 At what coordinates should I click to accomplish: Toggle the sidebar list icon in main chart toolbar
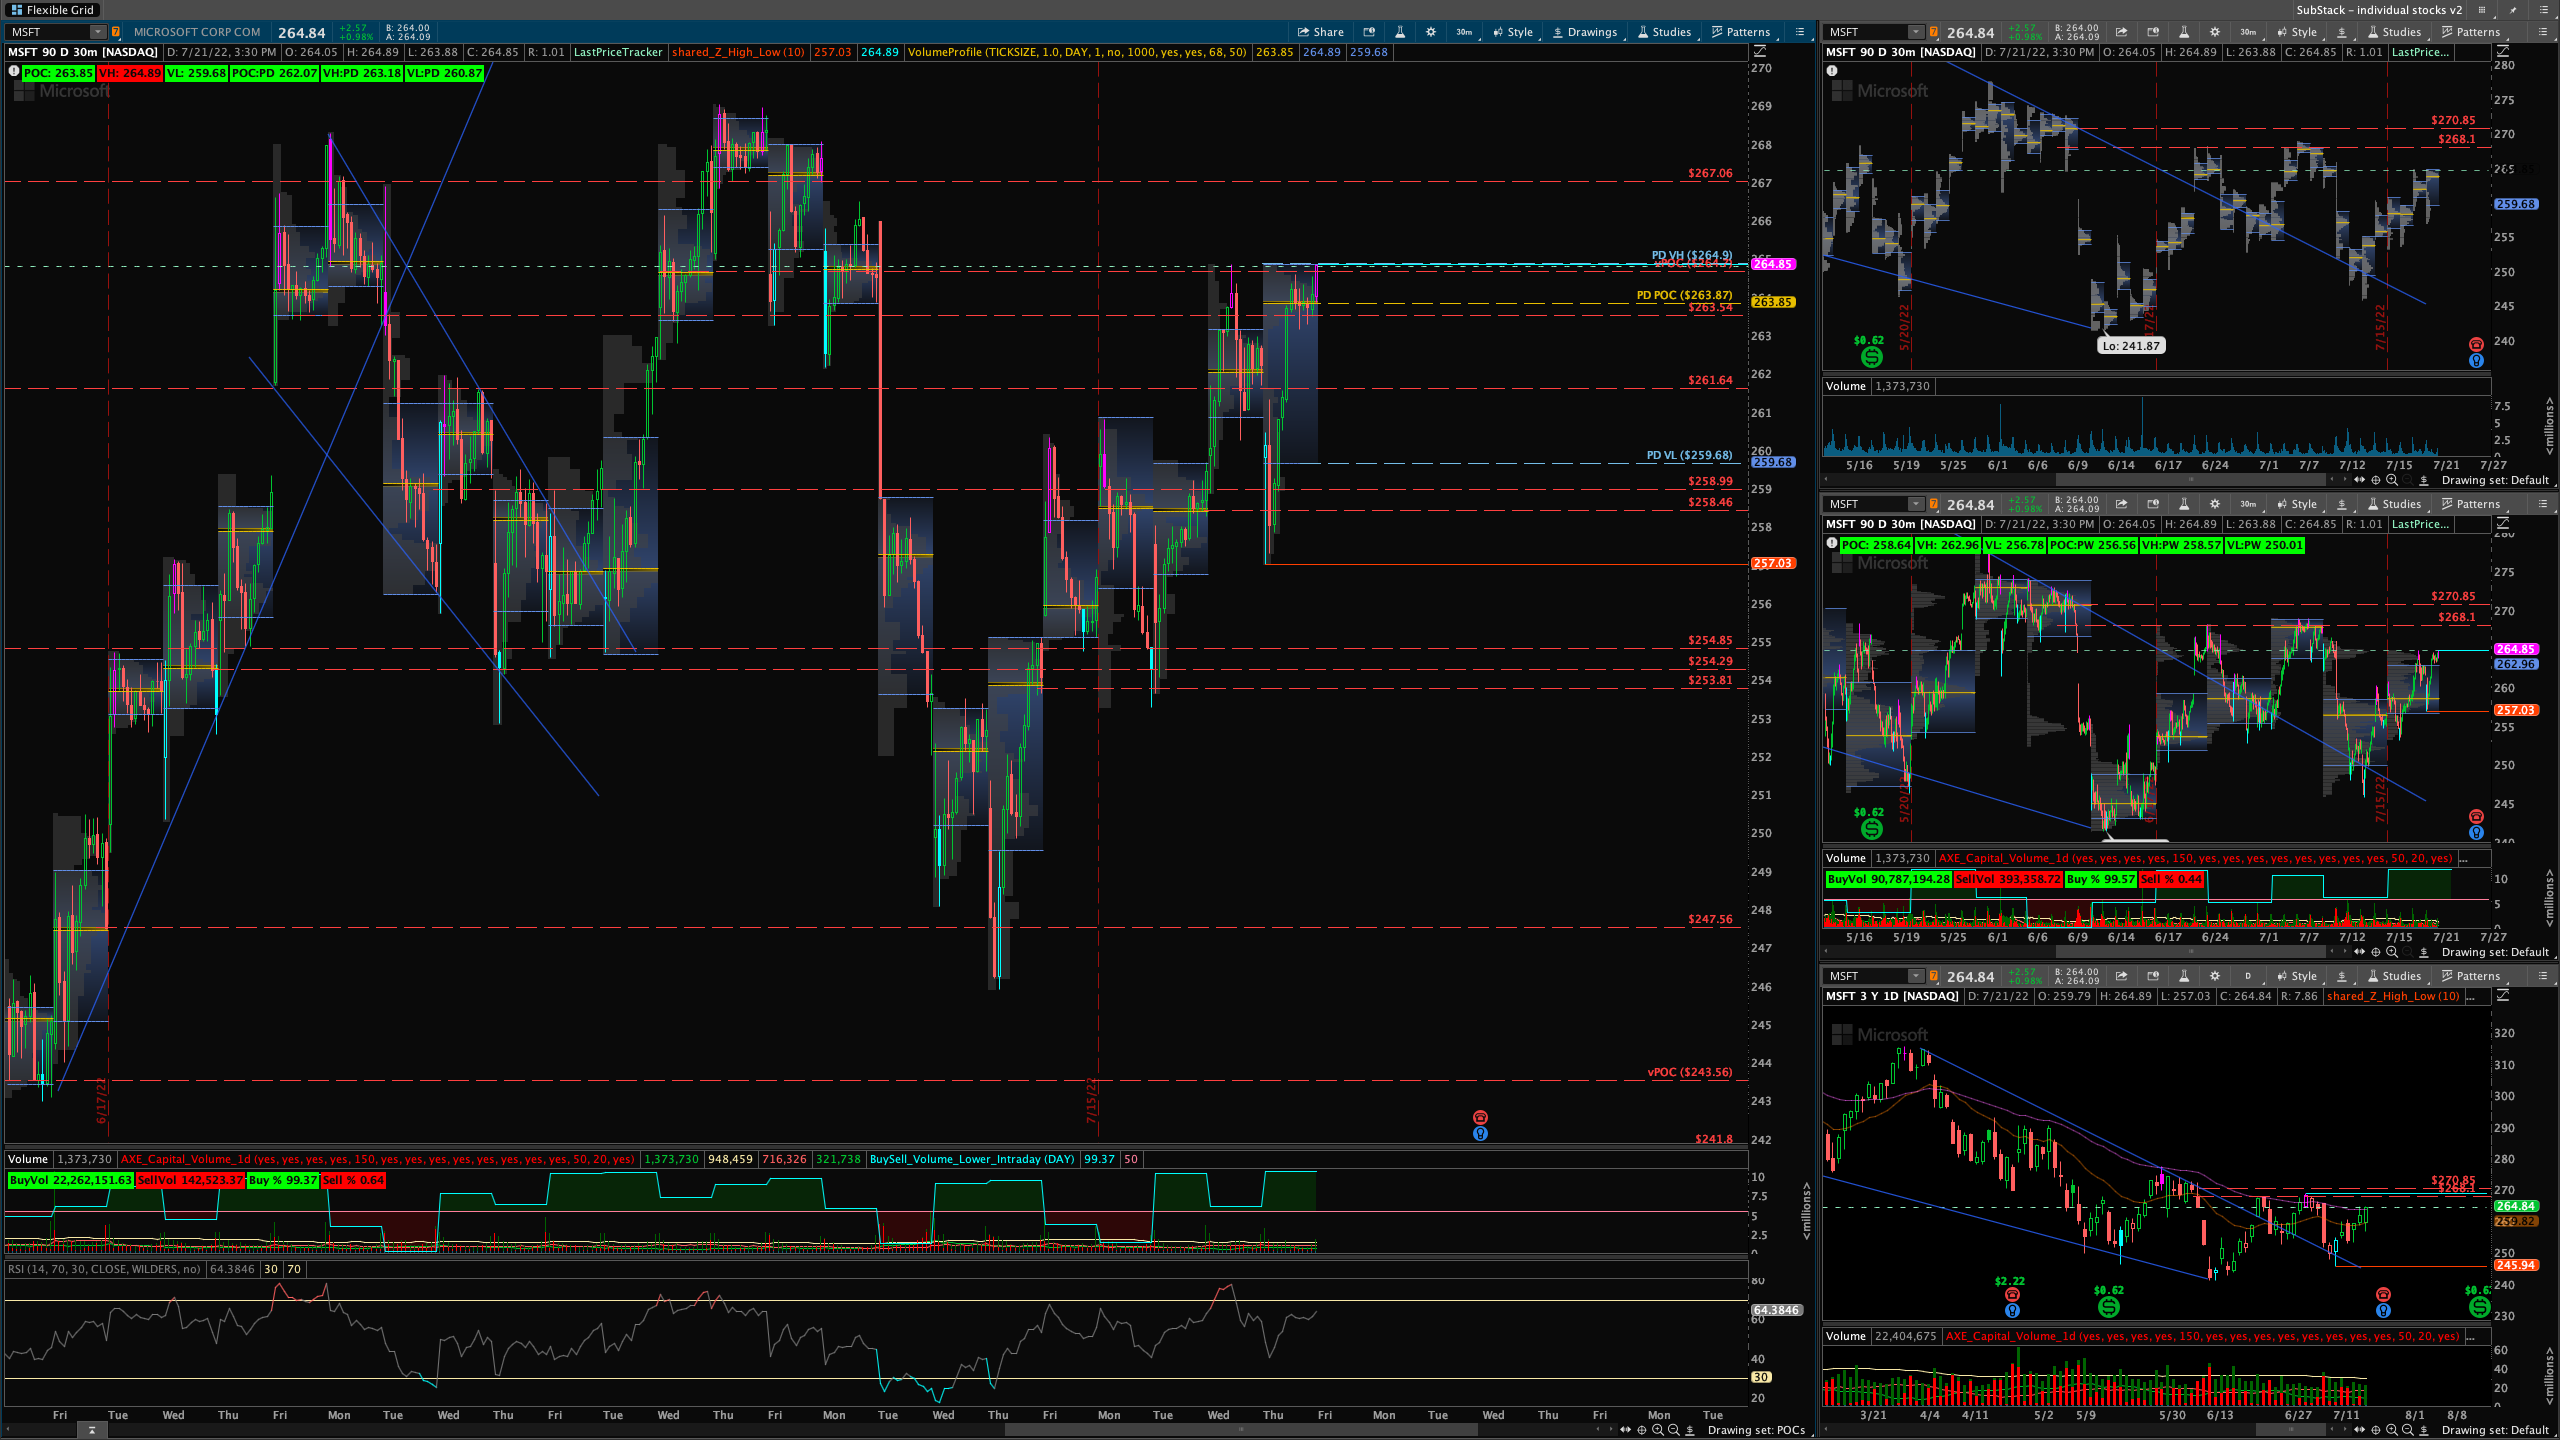(1800, 32)
